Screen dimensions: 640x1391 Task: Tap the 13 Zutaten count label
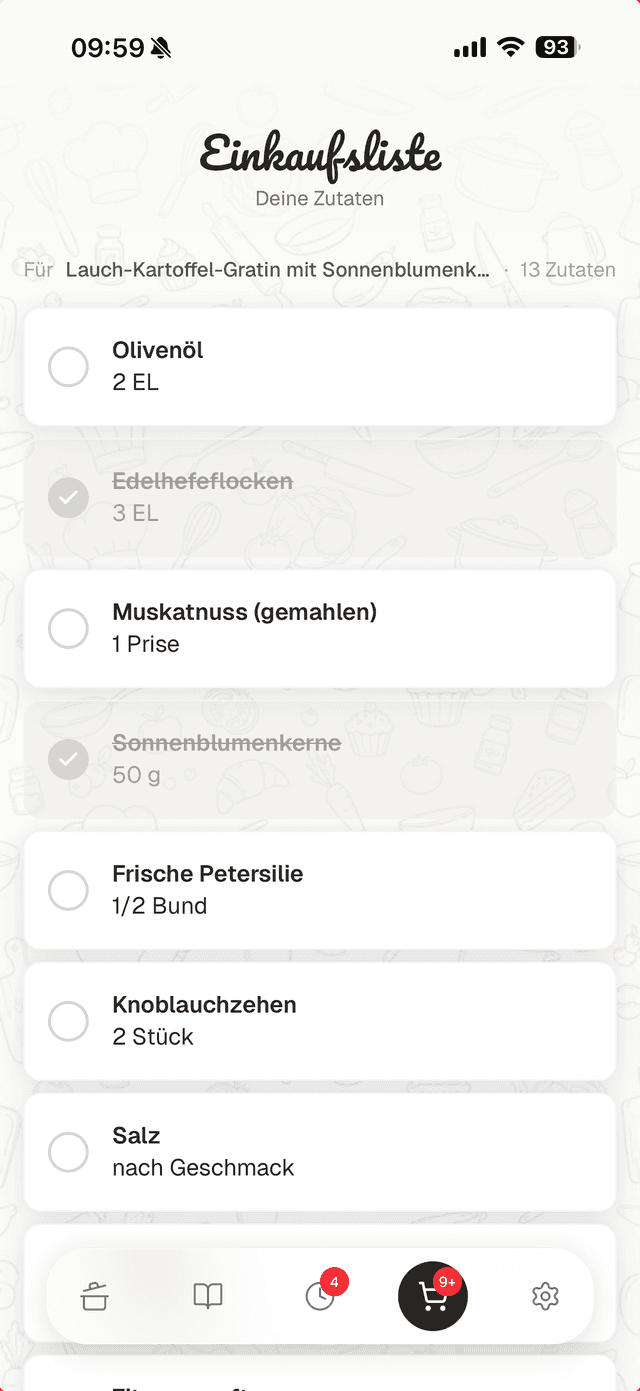click(x=567, y=269)
